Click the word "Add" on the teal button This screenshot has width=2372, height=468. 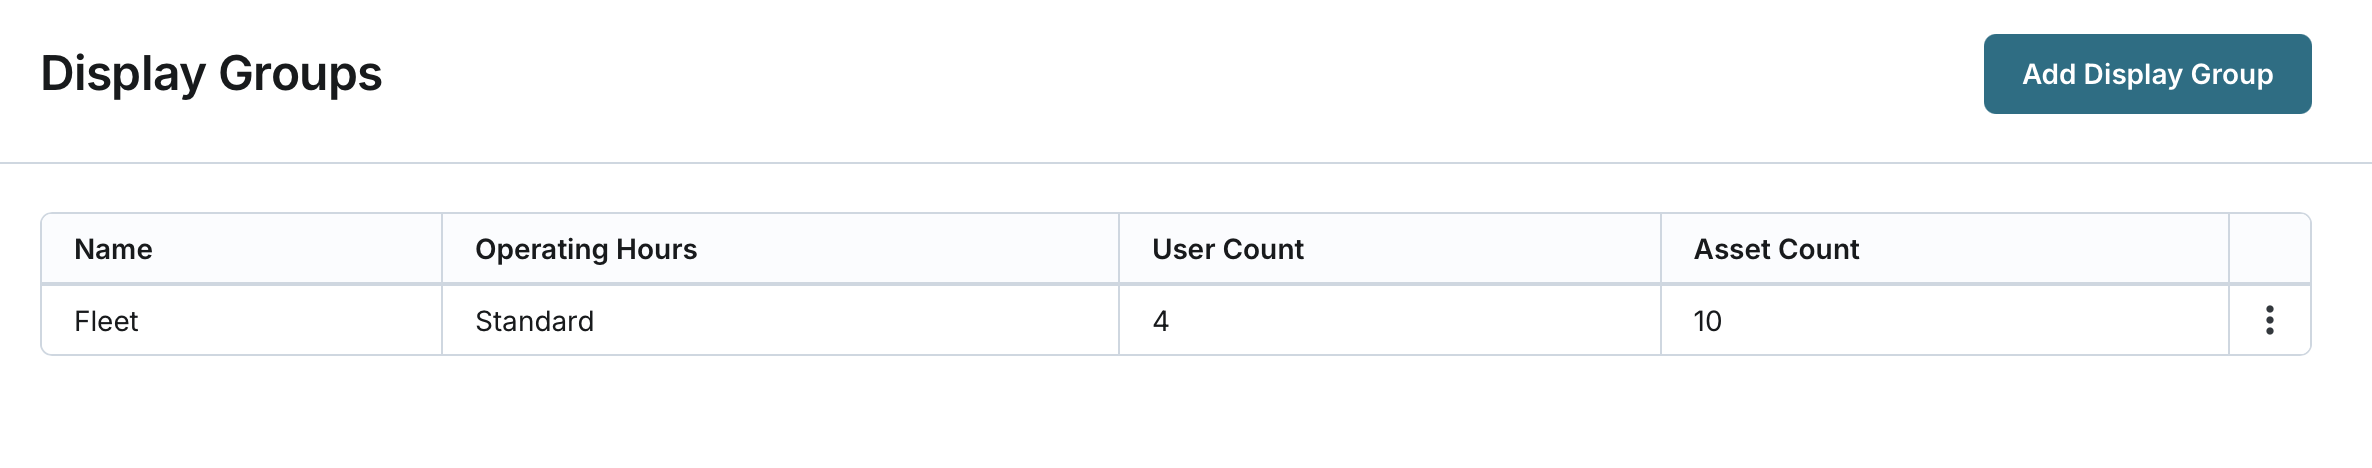click(x=2048, y=74)
